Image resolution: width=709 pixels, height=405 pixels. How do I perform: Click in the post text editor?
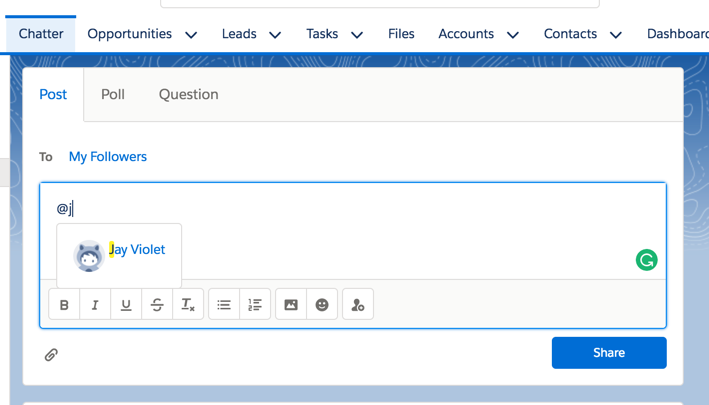tap(353, 231)
